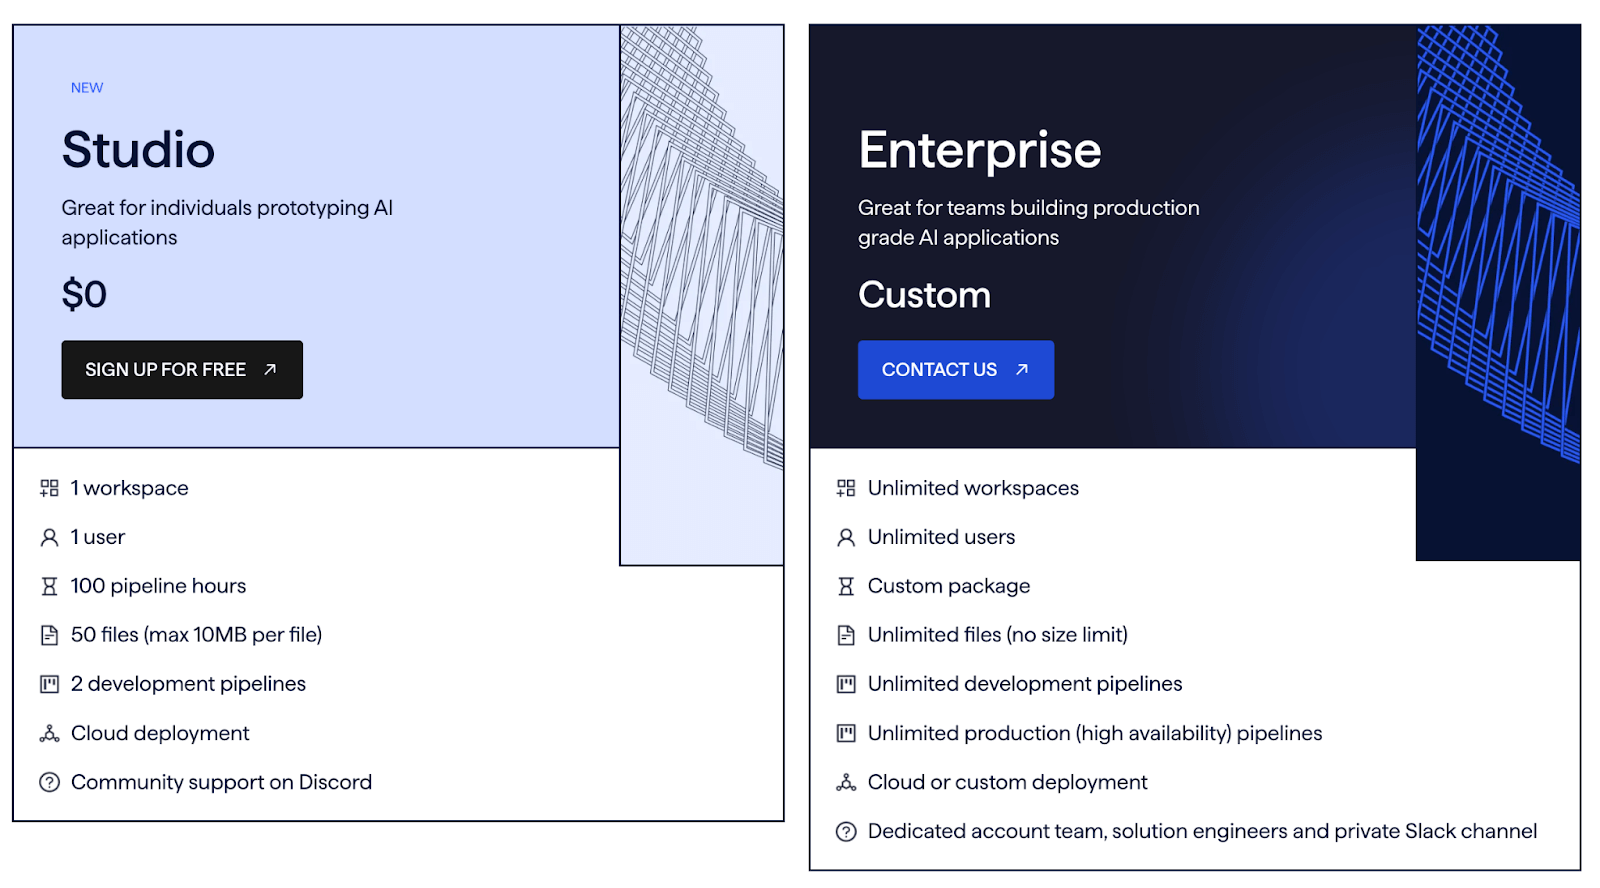Click the NEW badge above Studio
This screenshot has width=1600, height=888.
tap(87, 88)
